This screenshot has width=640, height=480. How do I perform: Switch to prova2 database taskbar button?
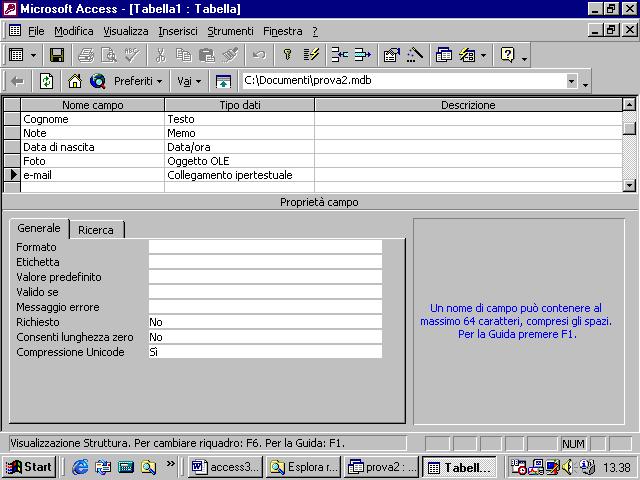point(381,467)
